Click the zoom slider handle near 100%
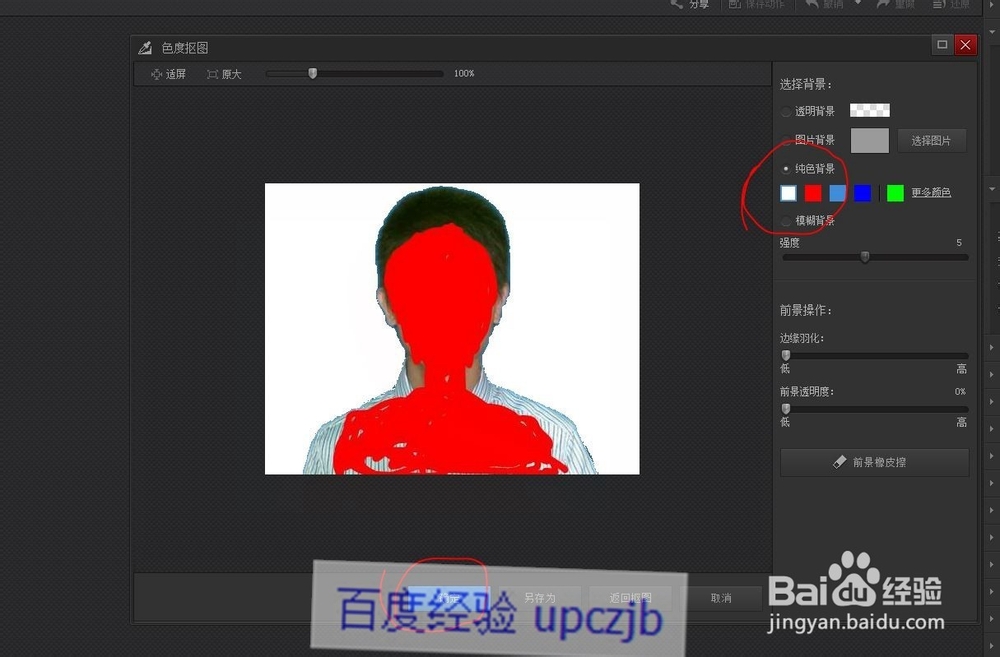Viewport: 1000px width, 657px height. click(312, 73)
